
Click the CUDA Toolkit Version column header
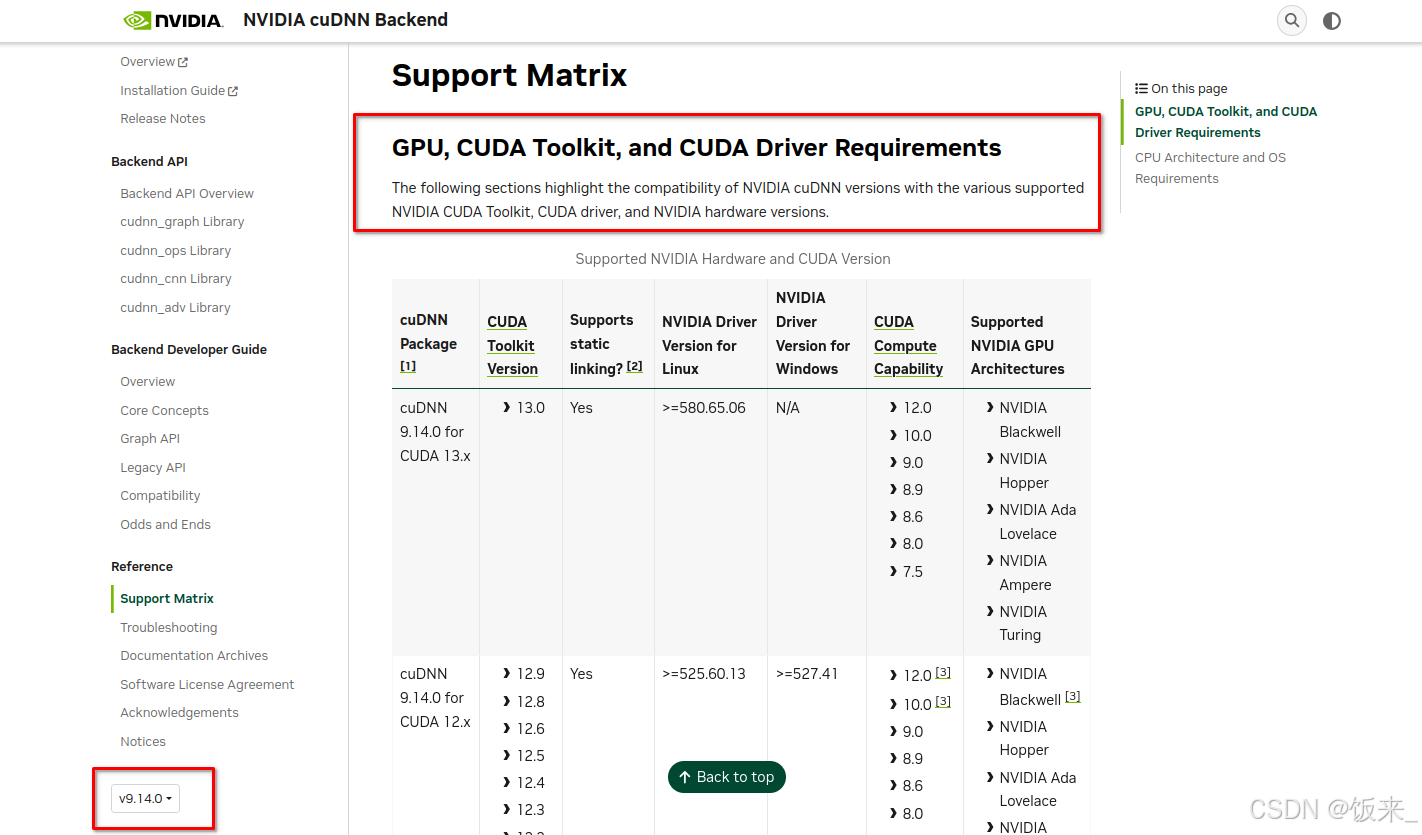[512, 345]
